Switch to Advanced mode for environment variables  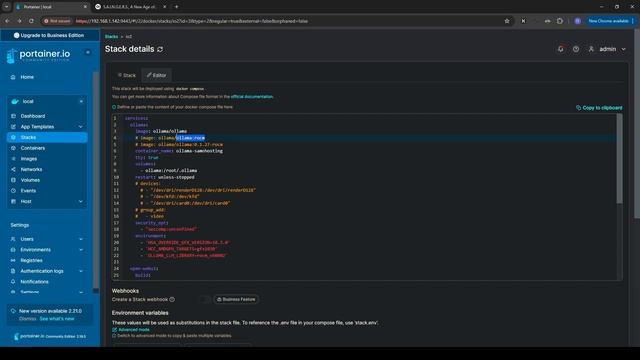131,330
